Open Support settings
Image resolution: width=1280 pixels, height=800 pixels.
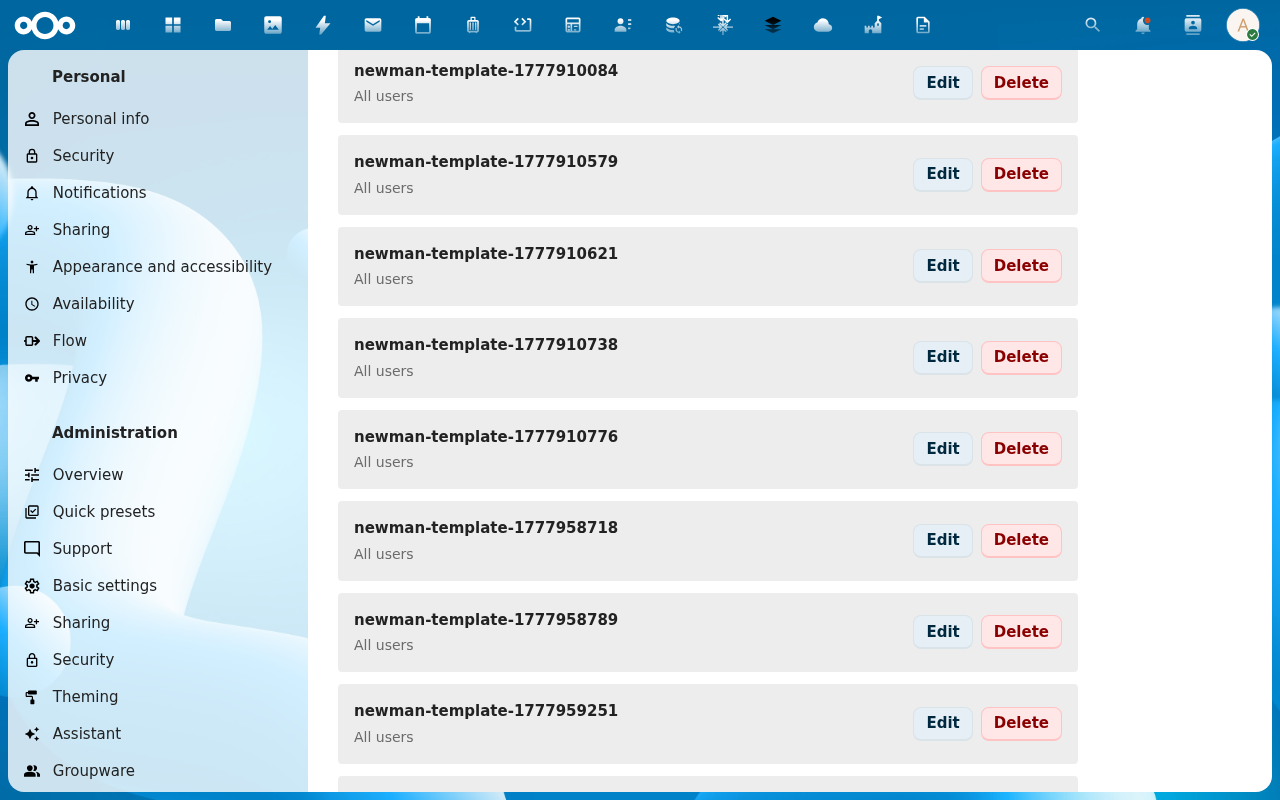click(x=158, y=549)
